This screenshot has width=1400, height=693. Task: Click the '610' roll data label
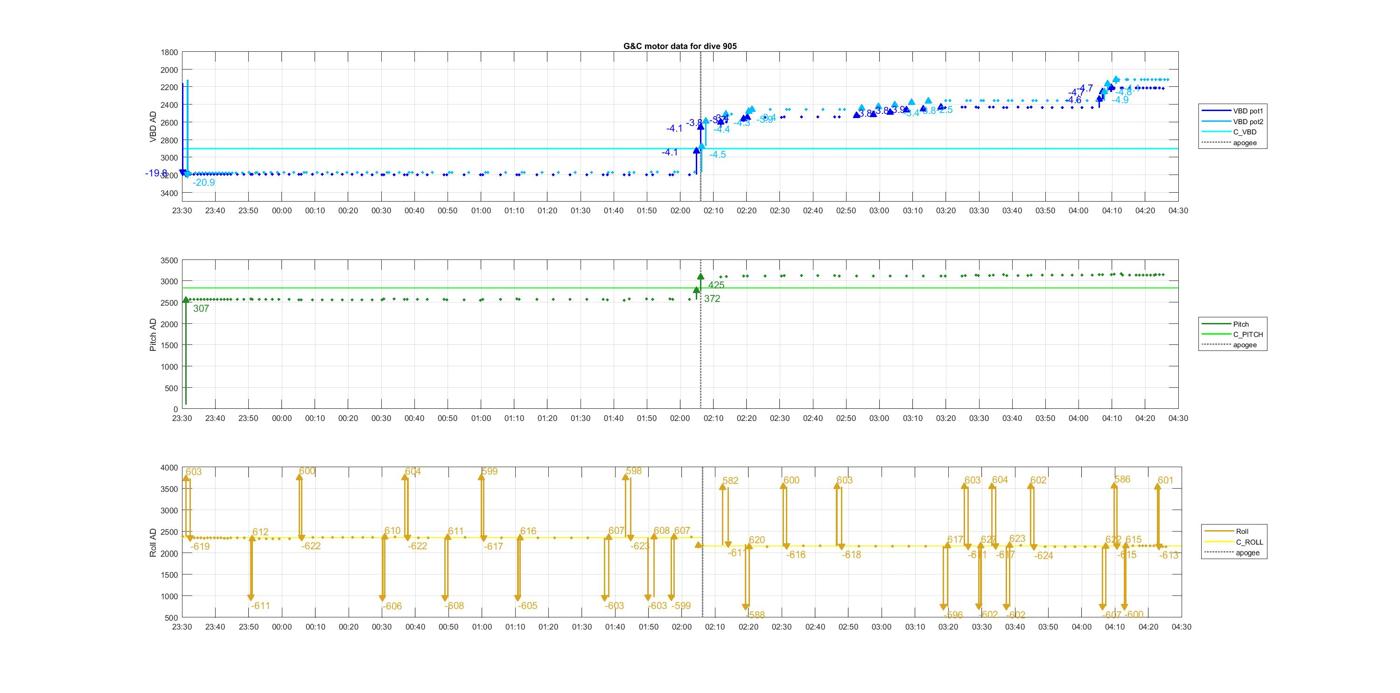[393, 531]
